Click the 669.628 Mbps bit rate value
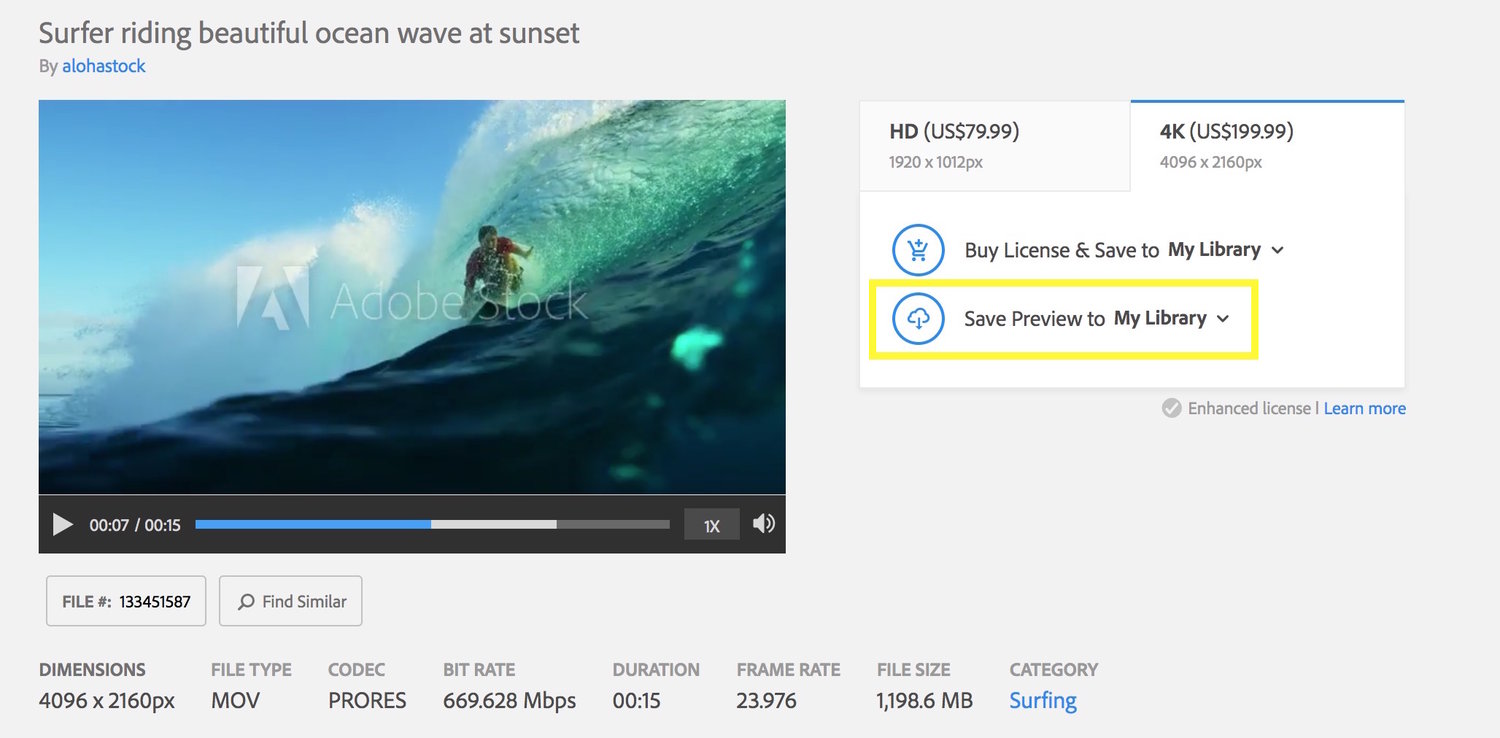This screenshot has width=1500, height=738. [509, 700]
